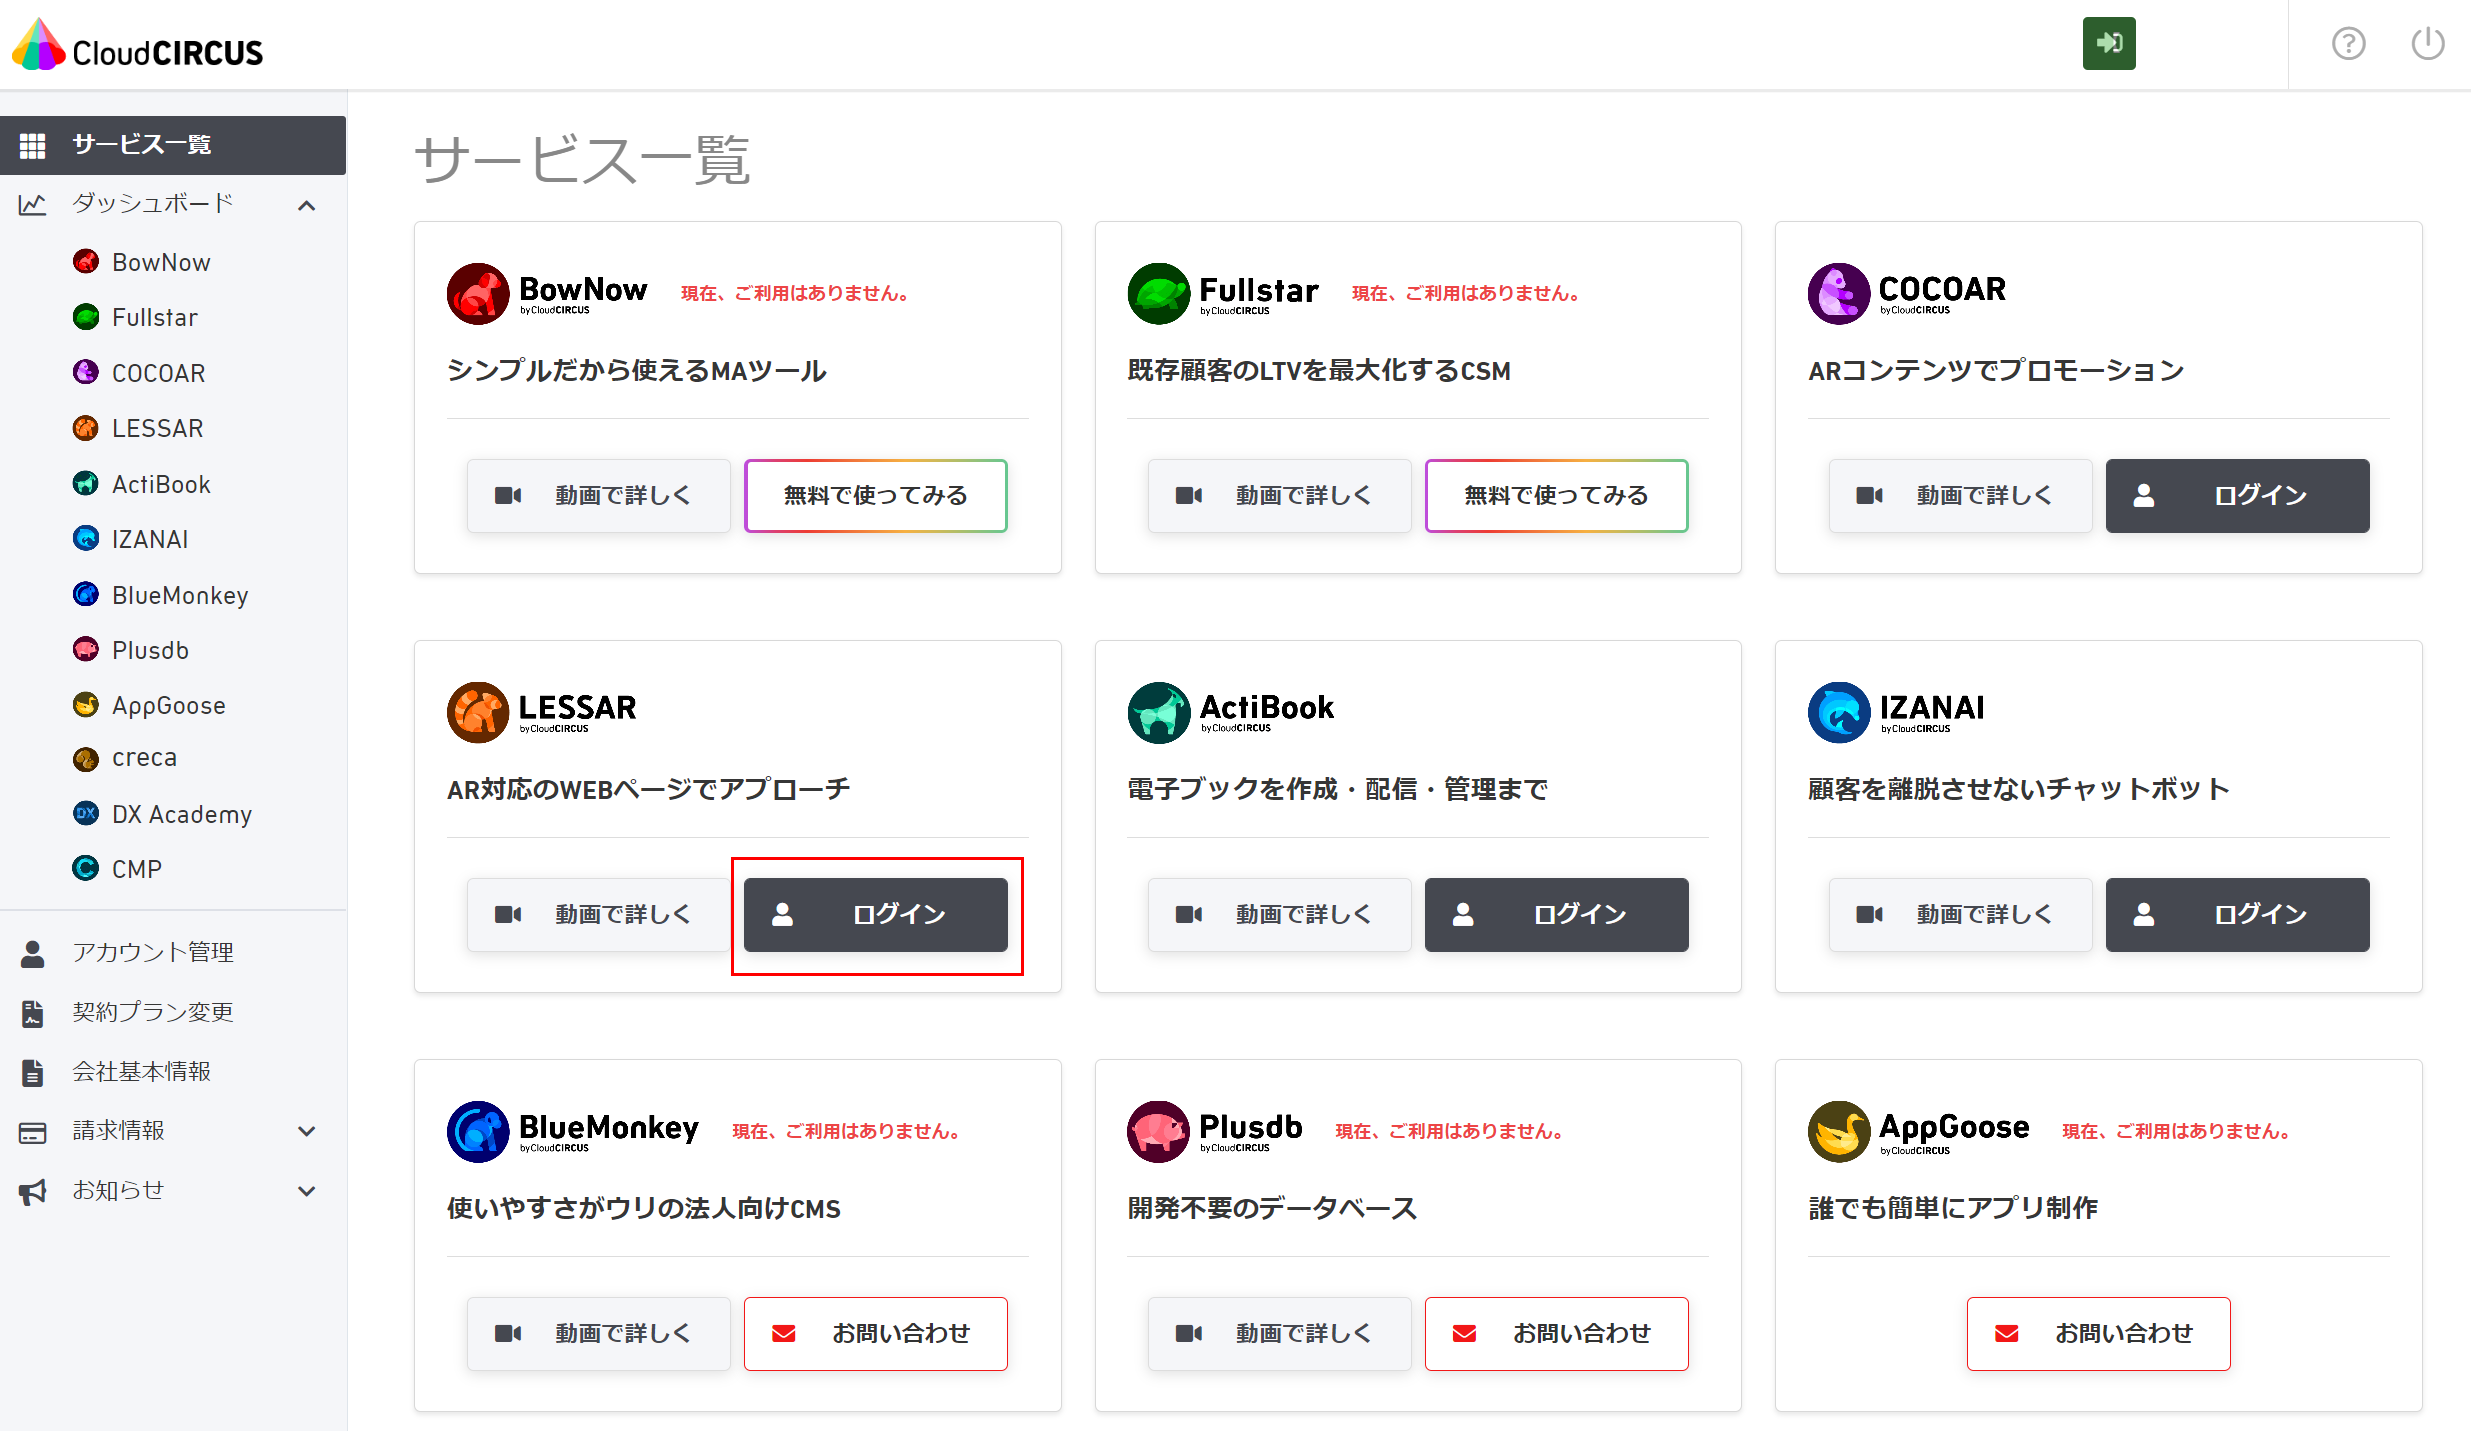Click BlueMonkey card お問い合わせ button

tap(875, 1334)
